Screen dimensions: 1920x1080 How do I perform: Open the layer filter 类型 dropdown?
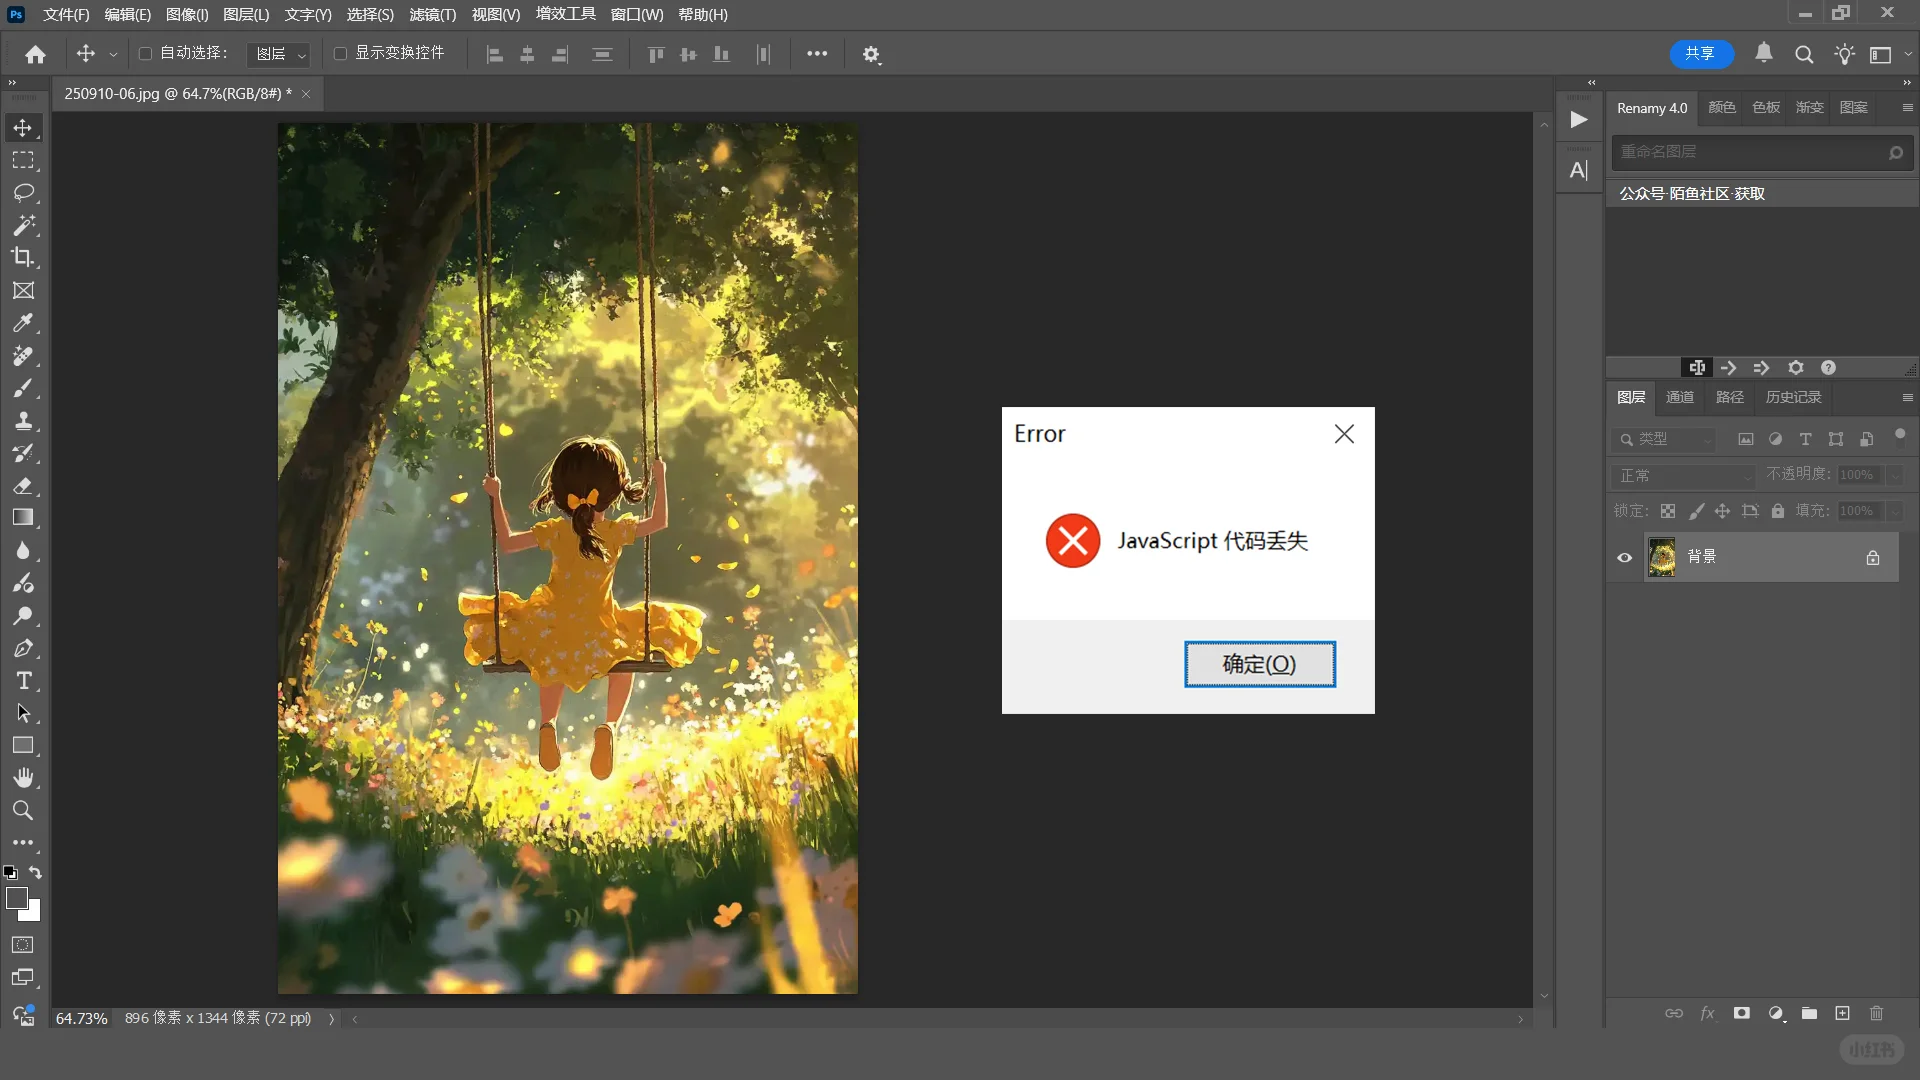1665,439
